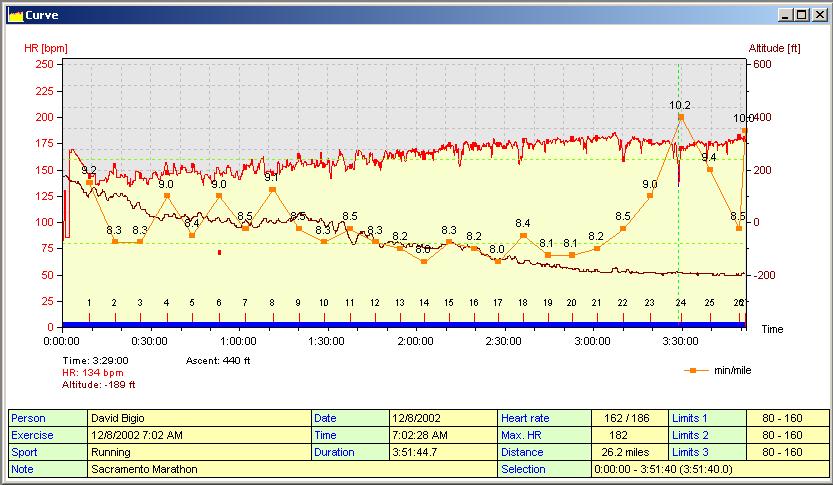The width and height of the screenshot is (833, 485).
Task: Click the Sport field showing Running
Action: 199,452
